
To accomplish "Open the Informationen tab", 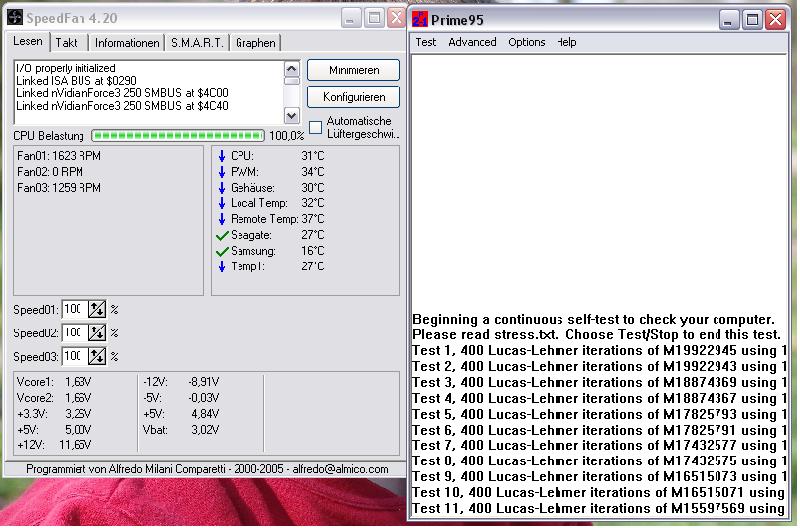I will 127,43.
